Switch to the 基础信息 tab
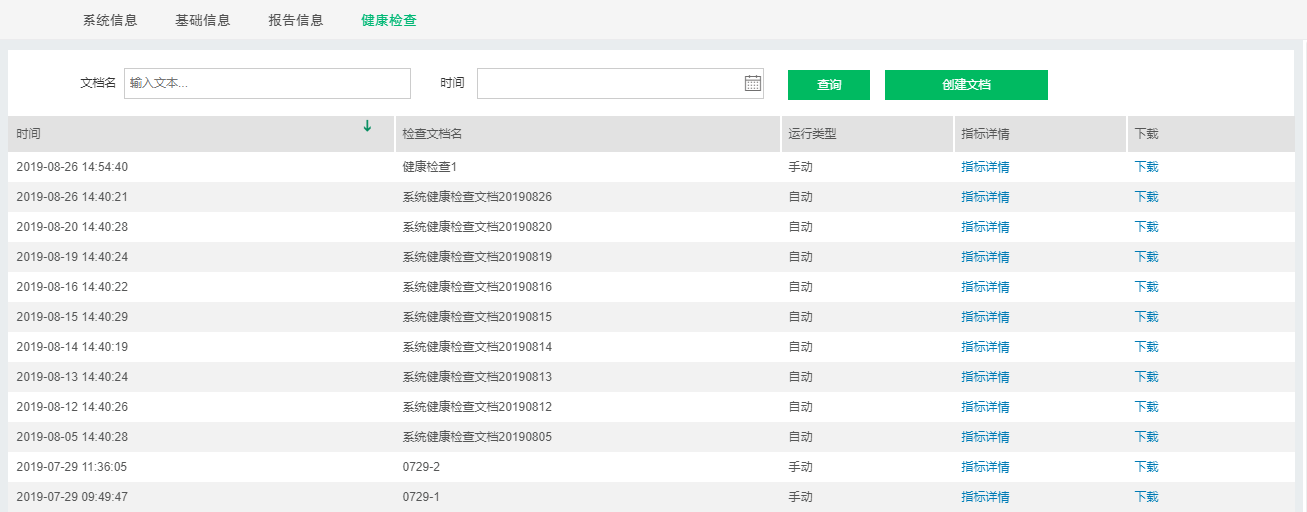 click(202, 20)
